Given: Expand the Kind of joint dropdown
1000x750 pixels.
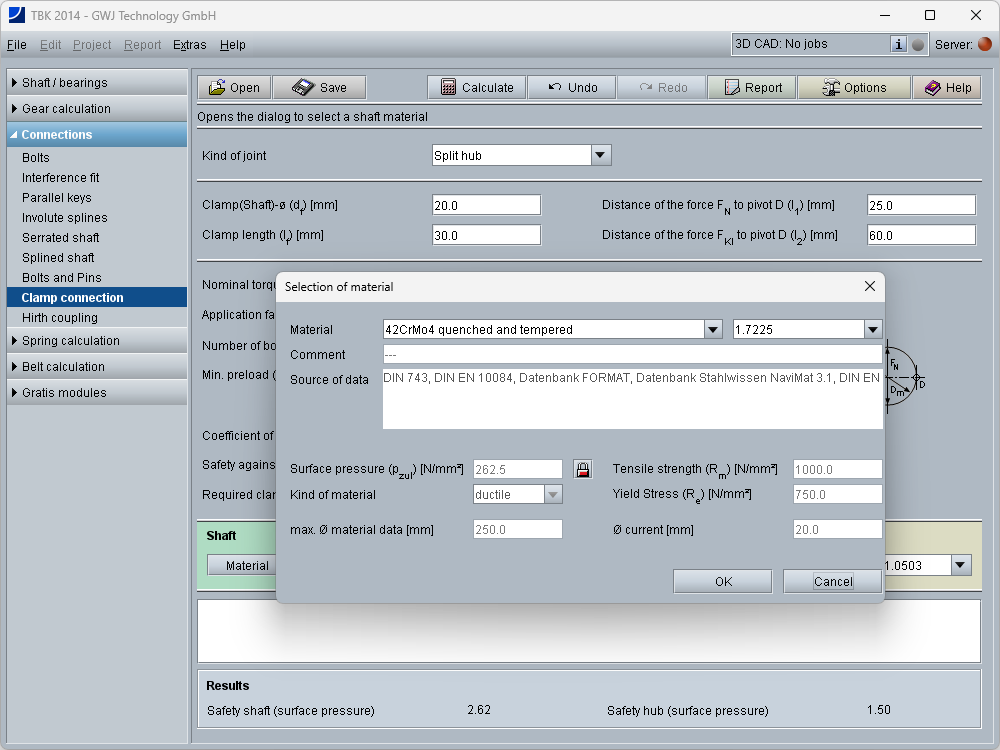Looking at the screenshot, I should click(x=600, y=155).
